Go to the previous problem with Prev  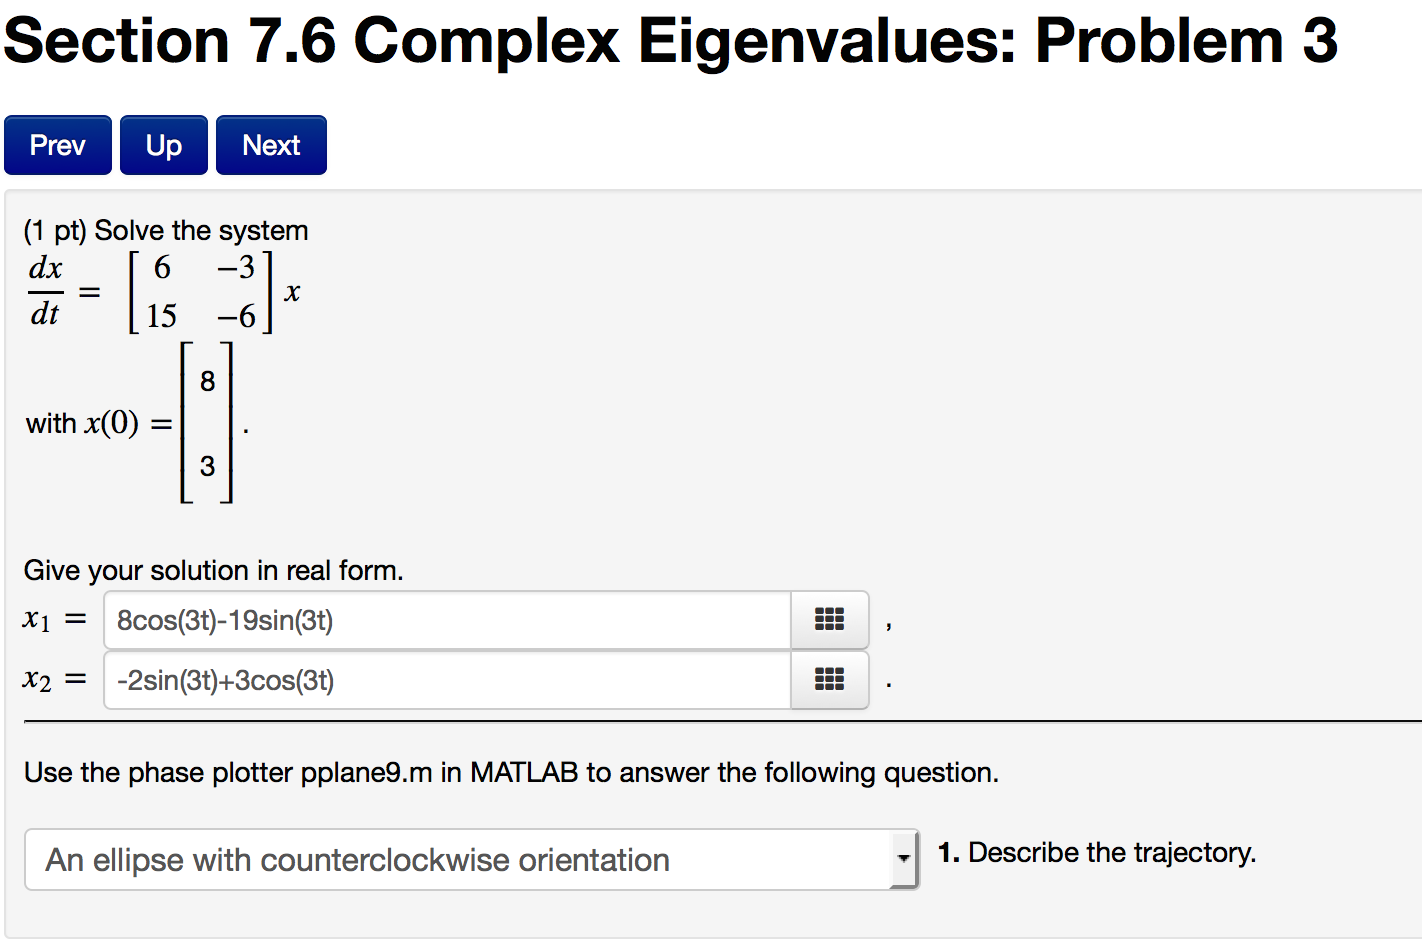click(58, 145)
